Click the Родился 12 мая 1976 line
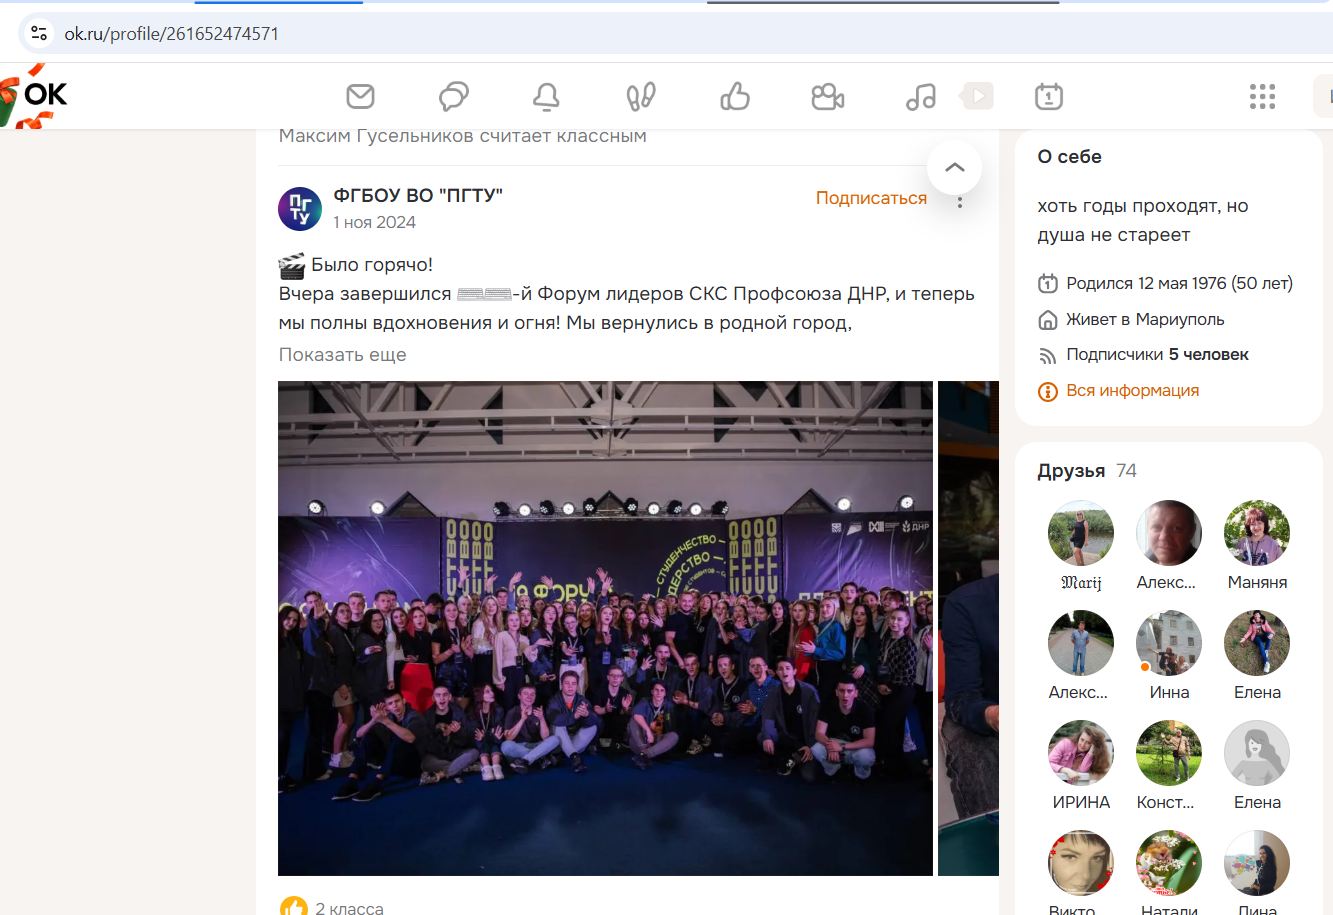 tap(1179, 283)
